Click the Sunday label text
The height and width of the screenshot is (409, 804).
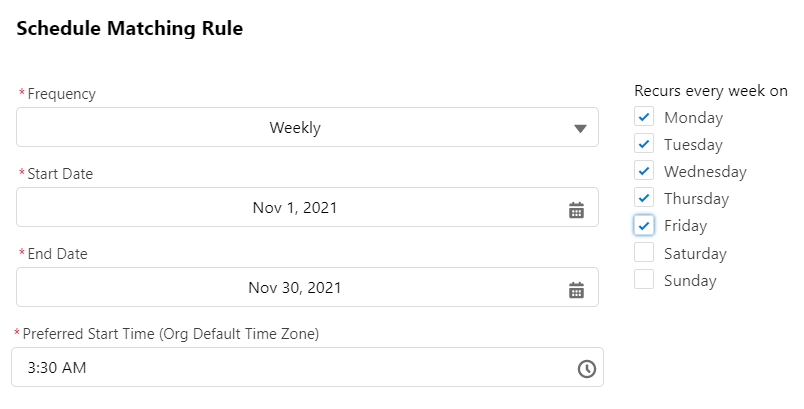click(690, 281)
